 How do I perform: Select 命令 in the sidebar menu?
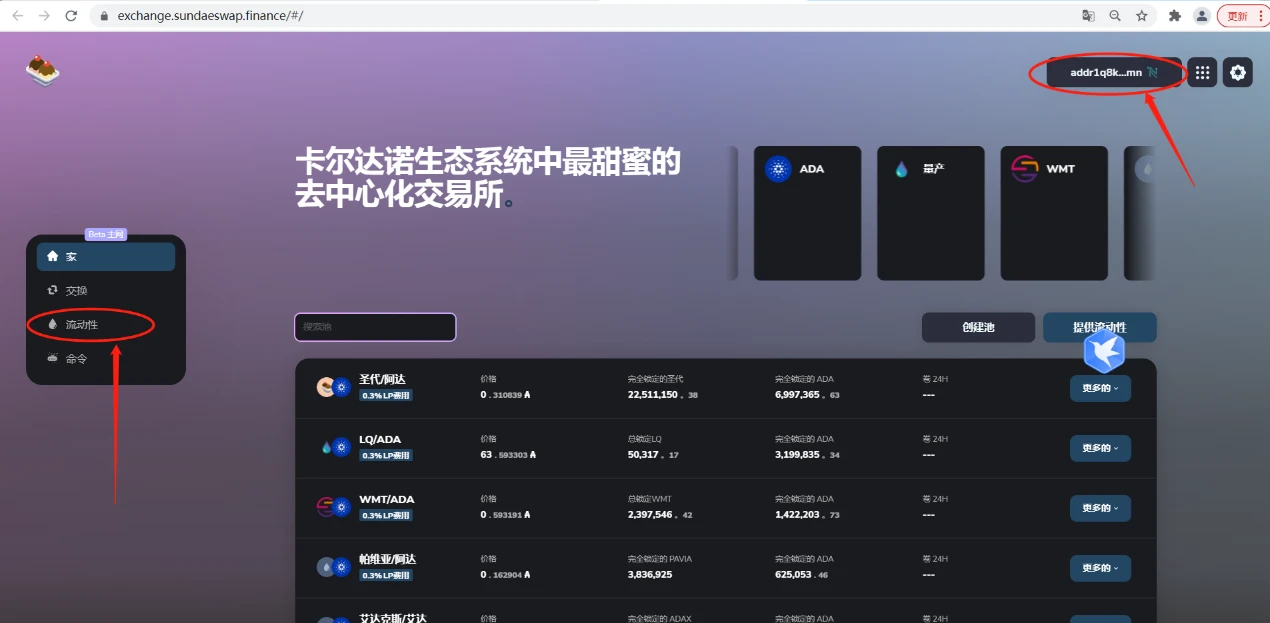click(x=76, y=358)
